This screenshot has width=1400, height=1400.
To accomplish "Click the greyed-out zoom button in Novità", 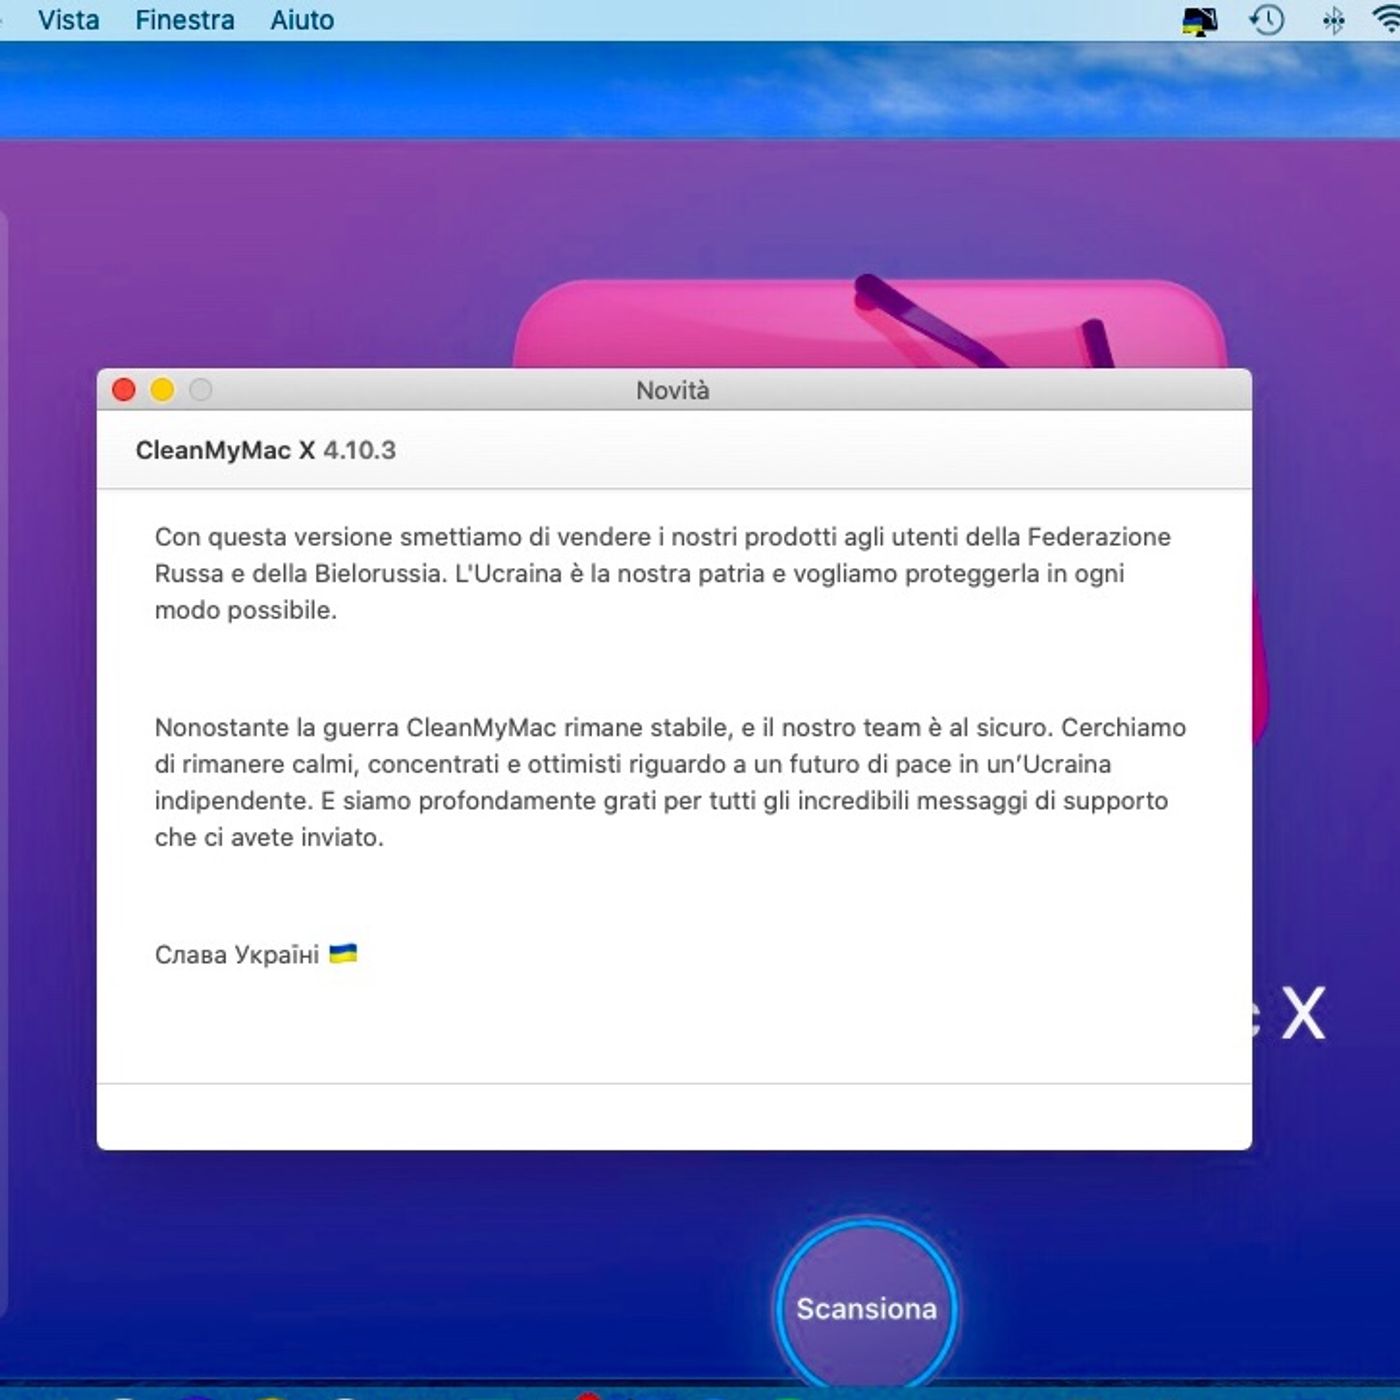I will [201, 390].
